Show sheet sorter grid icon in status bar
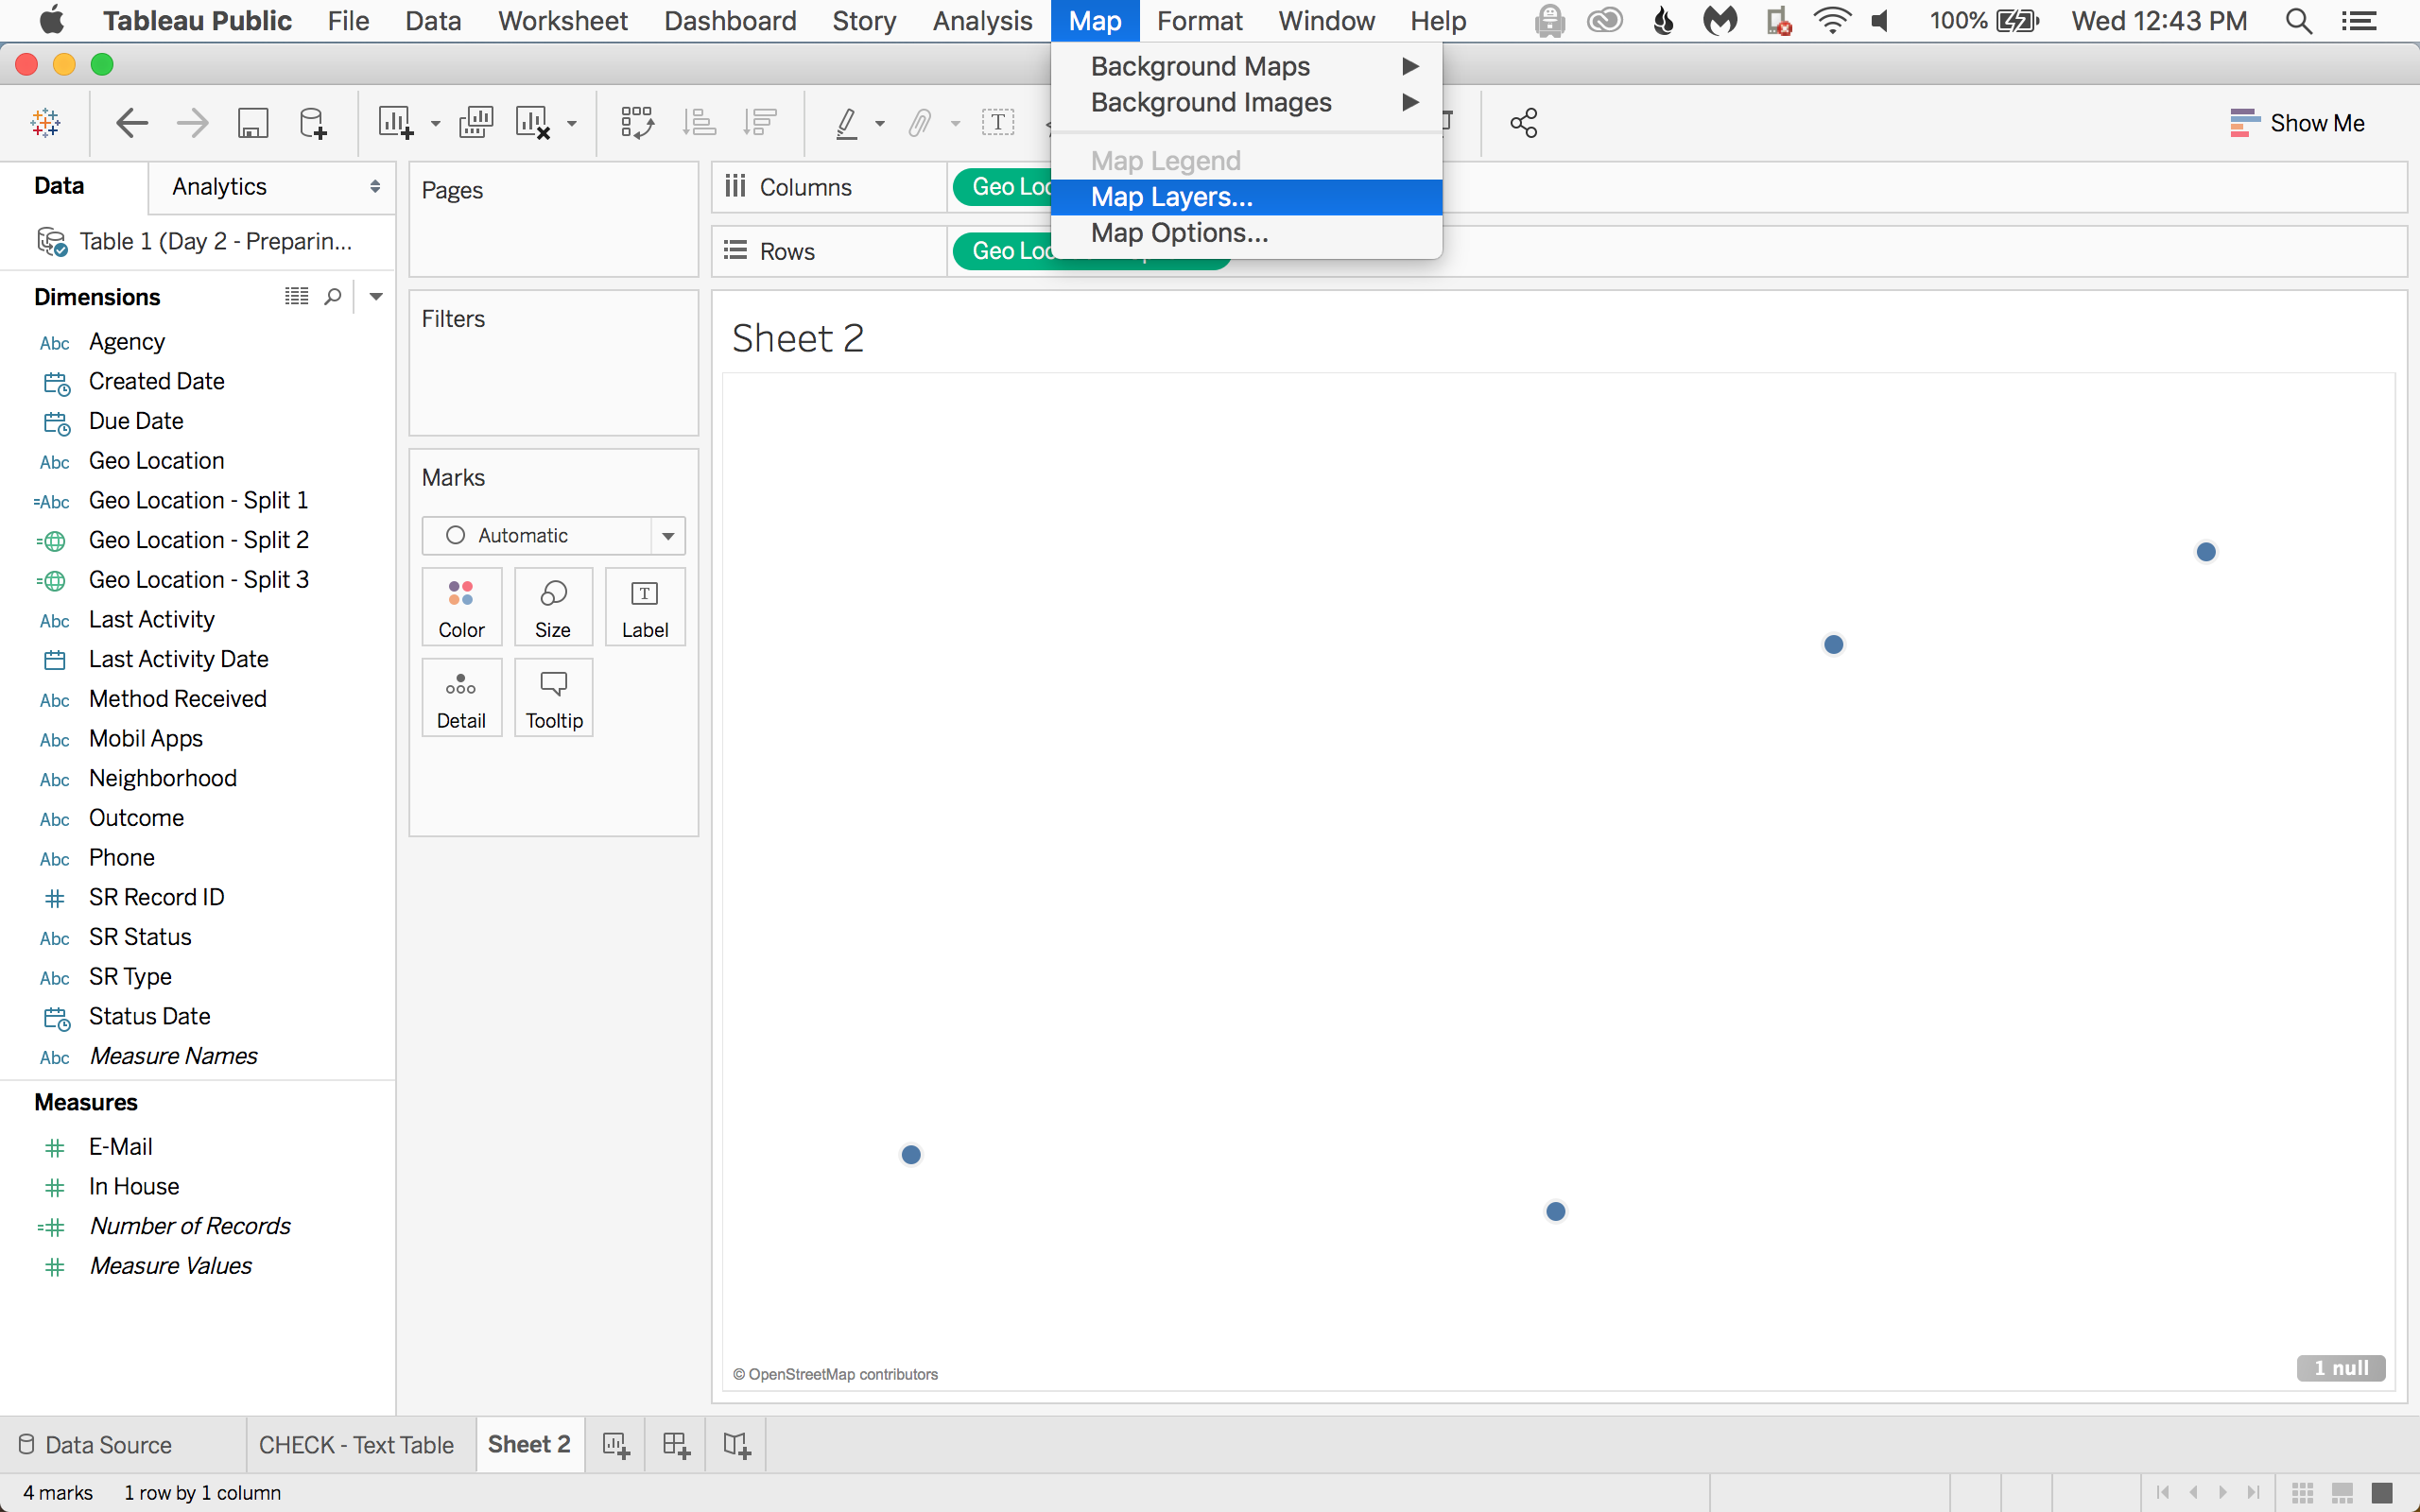Screen dimensions: 2420x1512 (x=2303, y=1492)
